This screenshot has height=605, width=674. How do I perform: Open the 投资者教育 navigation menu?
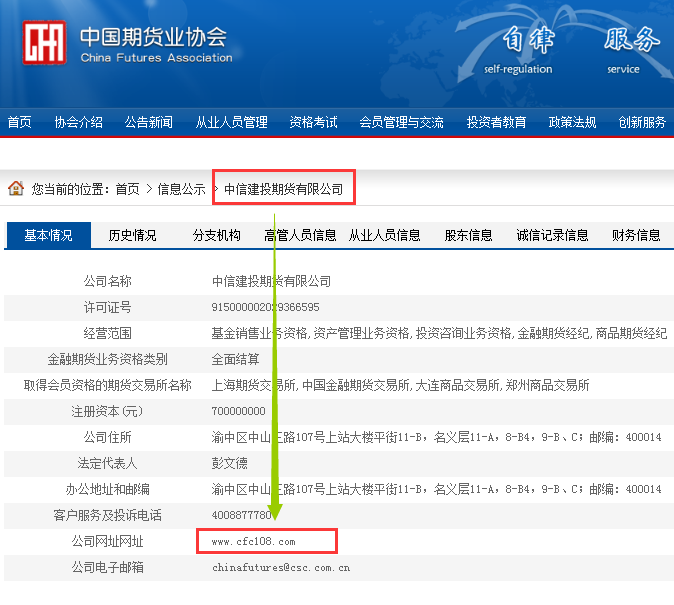click(x=496, y=122)
